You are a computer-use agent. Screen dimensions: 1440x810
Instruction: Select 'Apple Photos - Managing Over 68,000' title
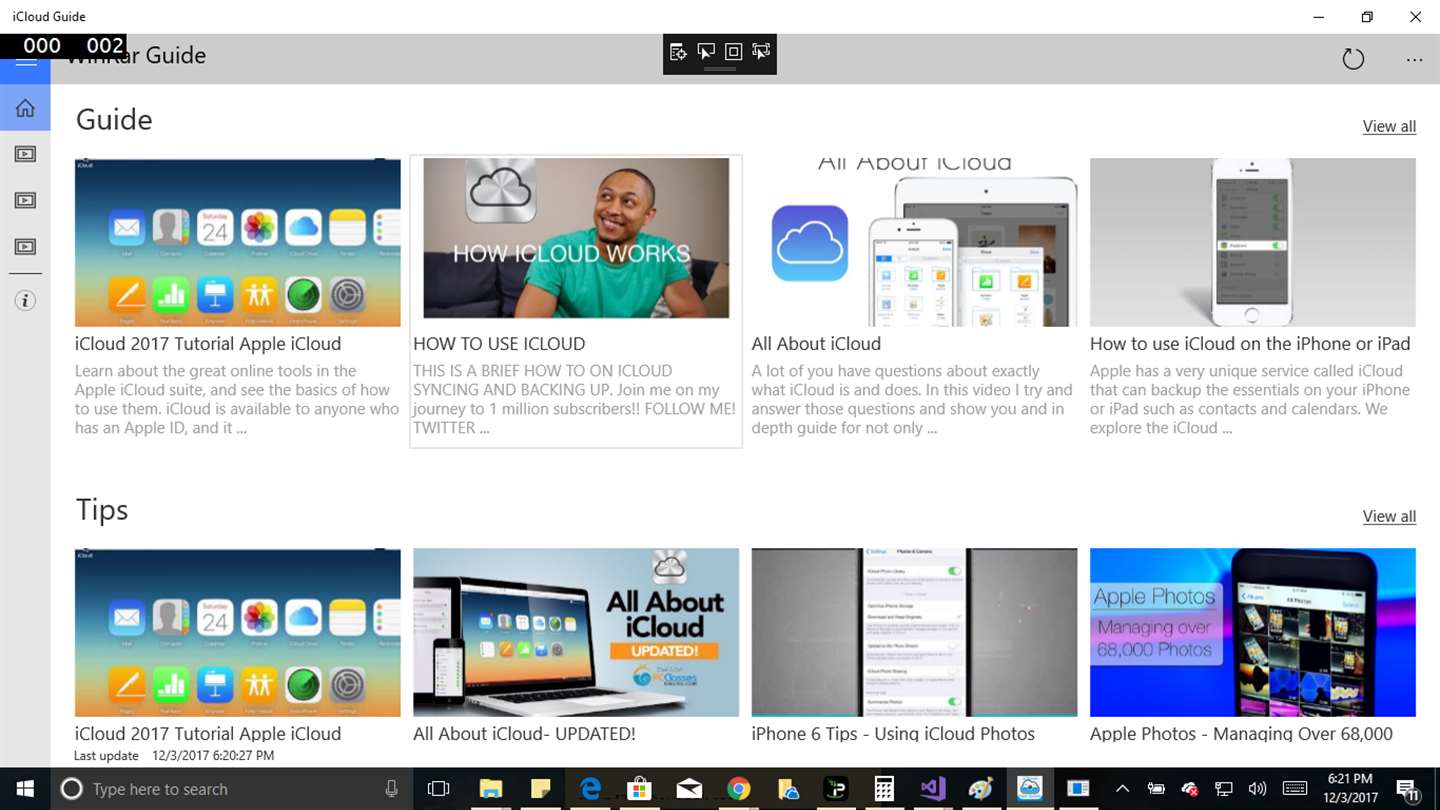(x=1241, y=733)
